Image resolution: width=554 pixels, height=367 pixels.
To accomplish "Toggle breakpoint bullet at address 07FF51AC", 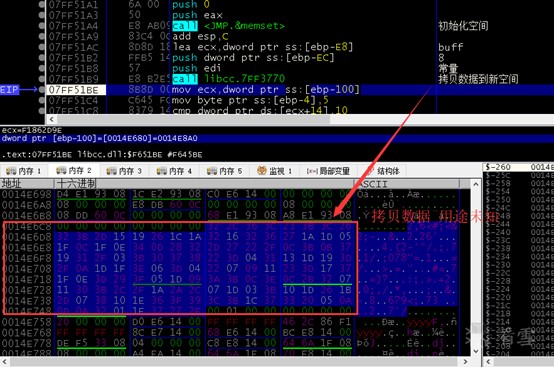I will click(42, 47).
